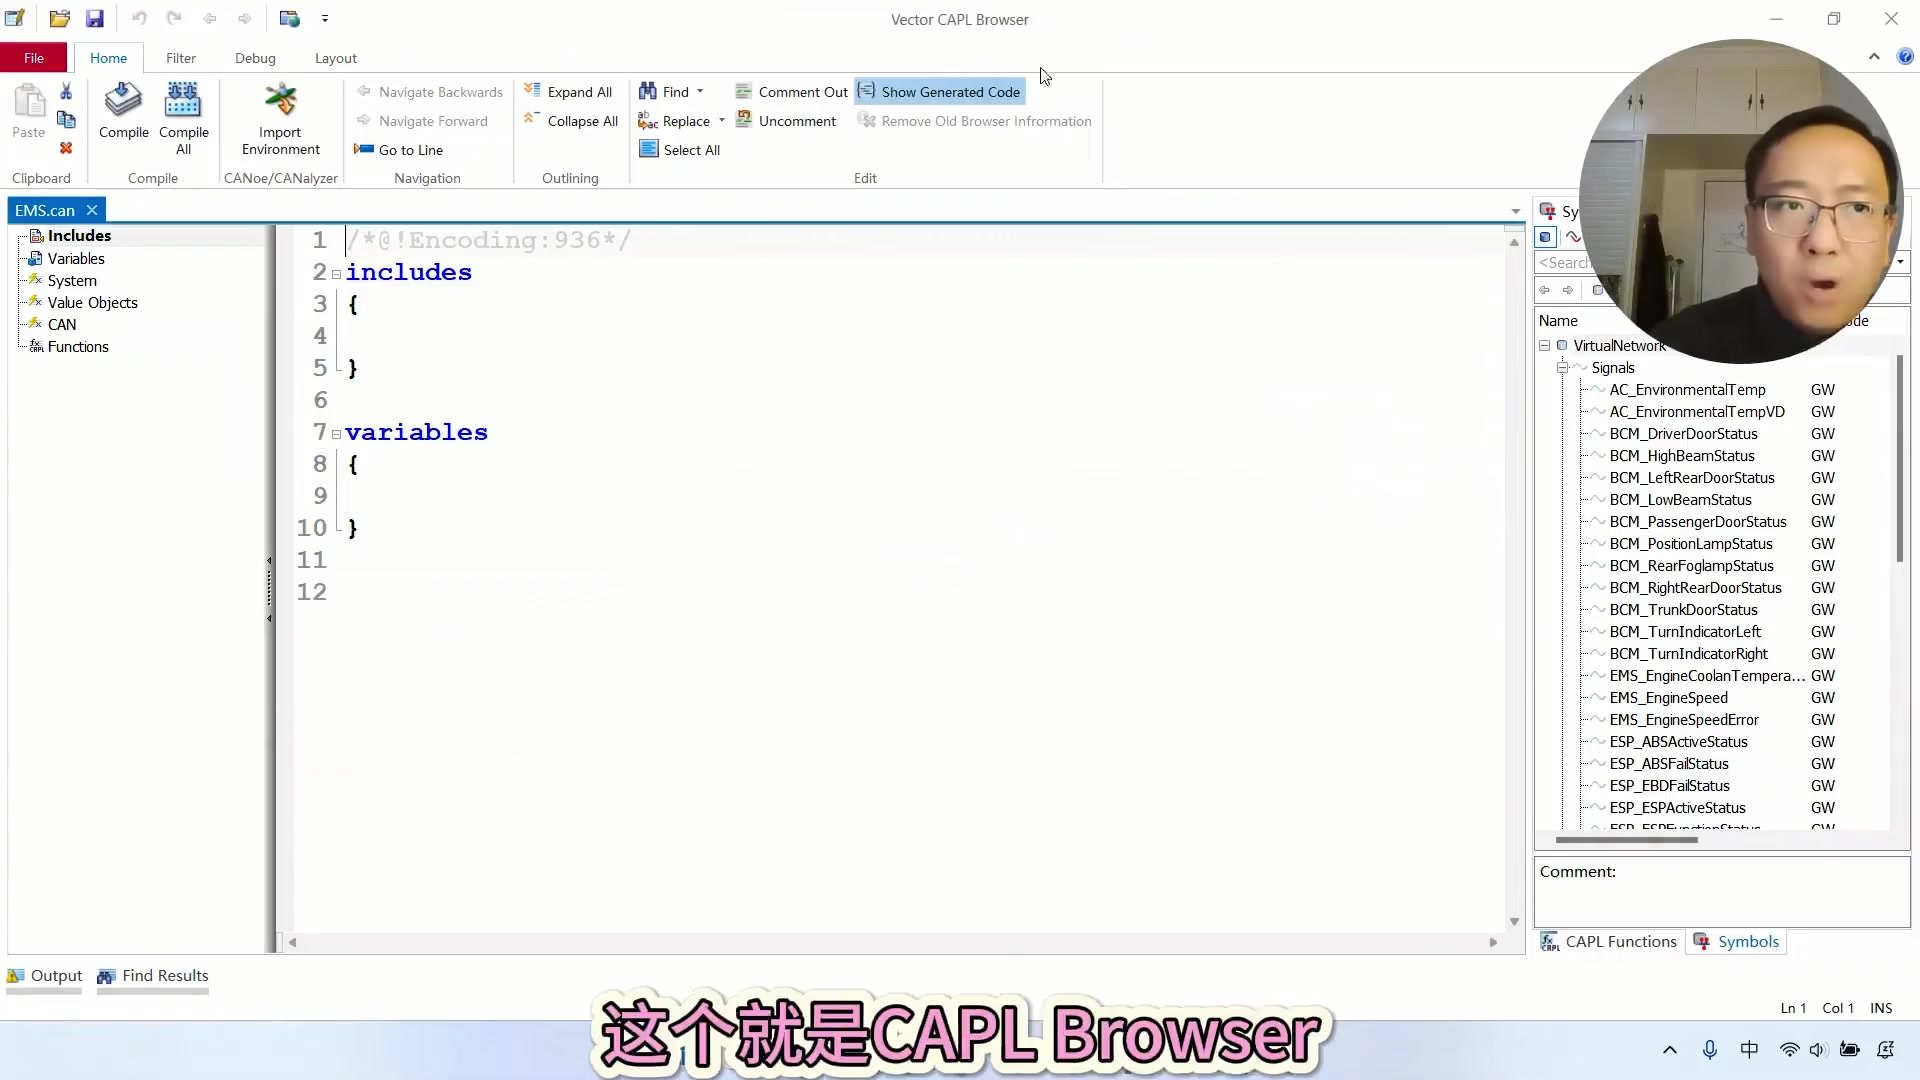Image resolution: width=1920 pixels, height=1080 pixels.
Task: Select Includes in the navigation tree
Action: pyautogui.click(x=79, y=236)
